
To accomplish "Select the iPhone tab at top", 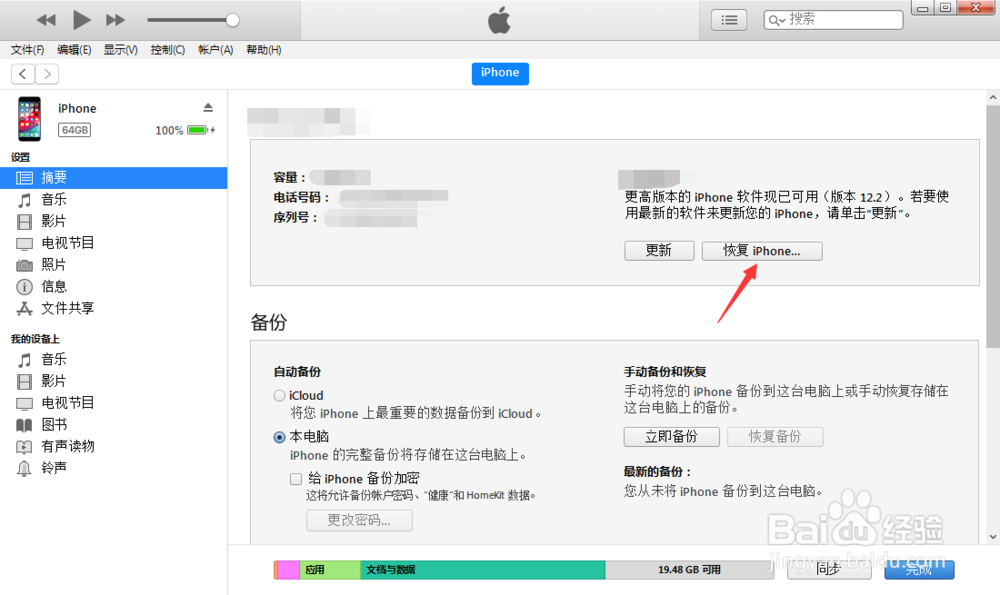I will coord(500,73).
